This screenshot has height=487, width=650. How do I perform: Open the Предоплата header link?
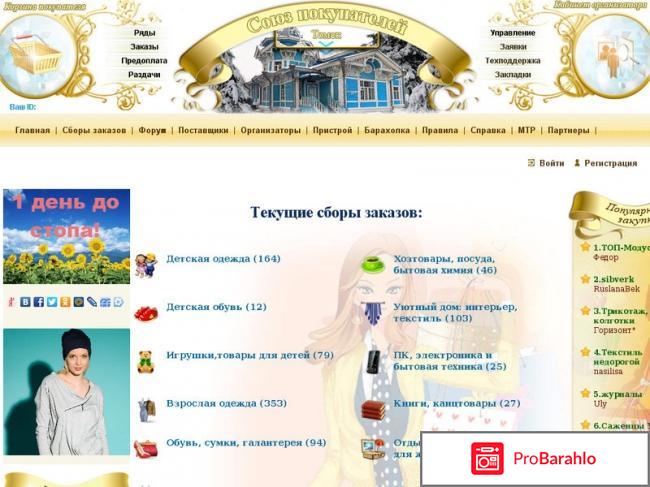(x=144, y=61)
